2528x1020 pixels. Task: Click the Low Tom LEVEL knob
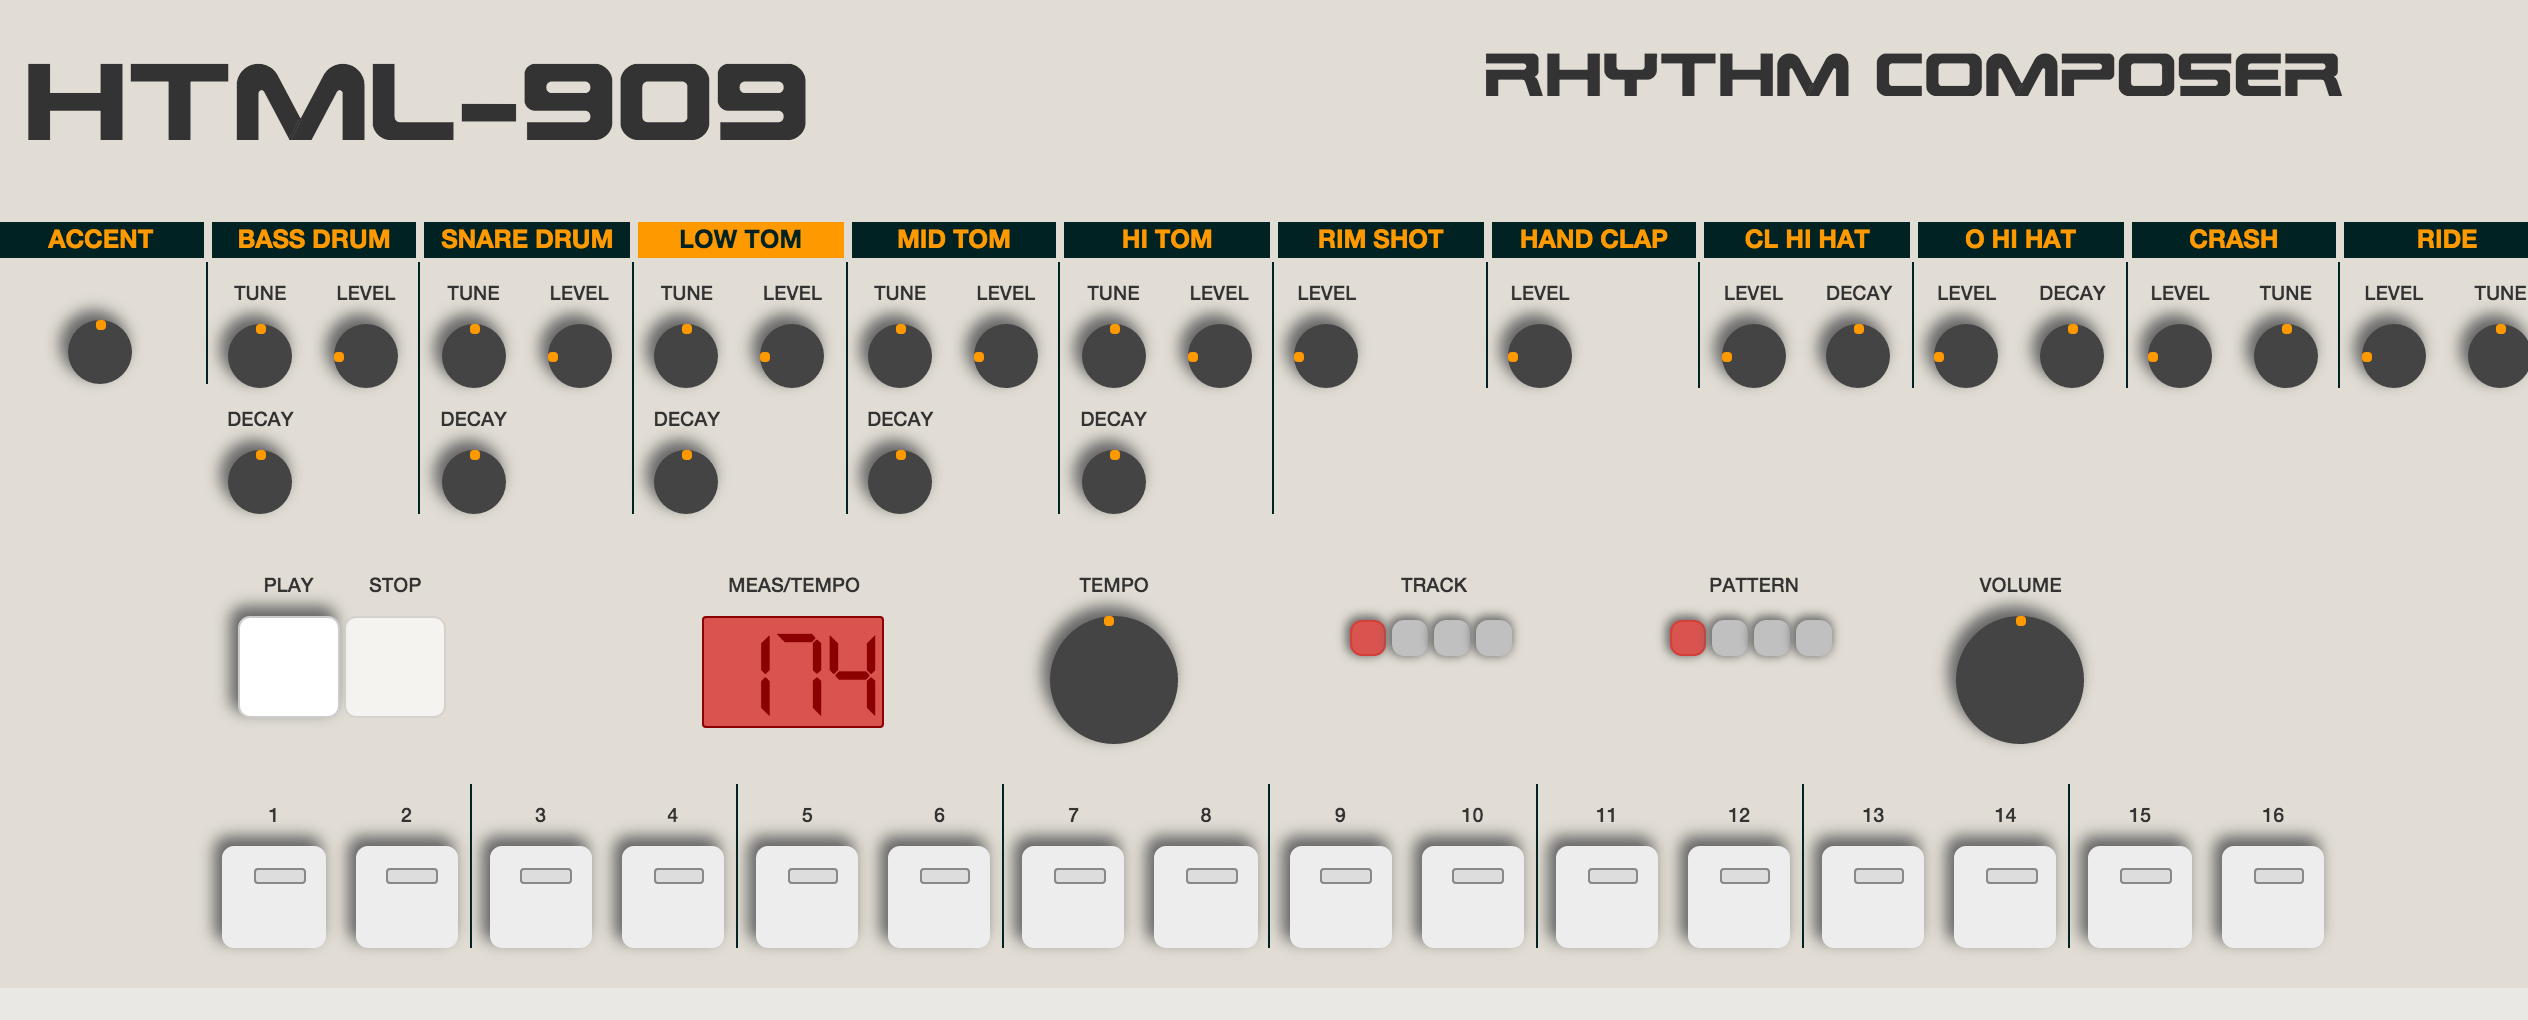click(x=792, y=355)
